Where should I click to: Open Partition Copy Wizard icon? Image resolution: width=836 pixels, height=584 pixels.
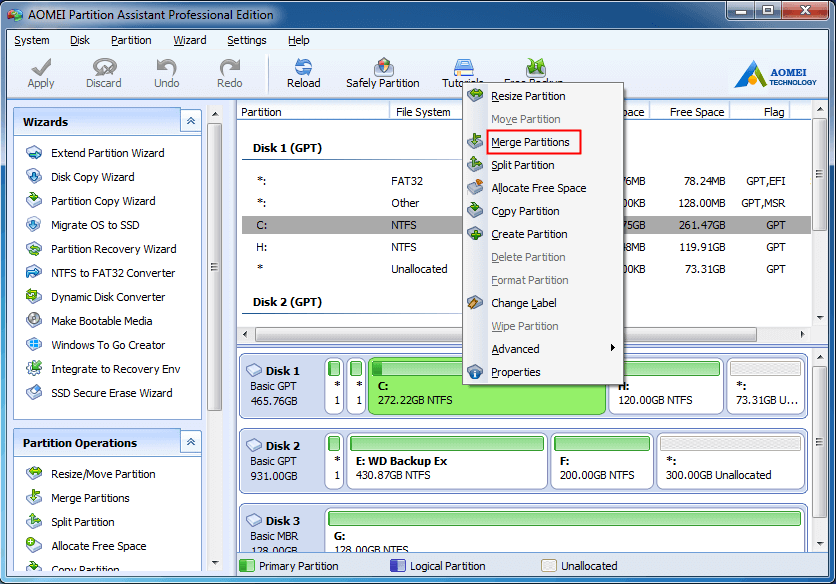pyautogui.click(x=34, y=201)
